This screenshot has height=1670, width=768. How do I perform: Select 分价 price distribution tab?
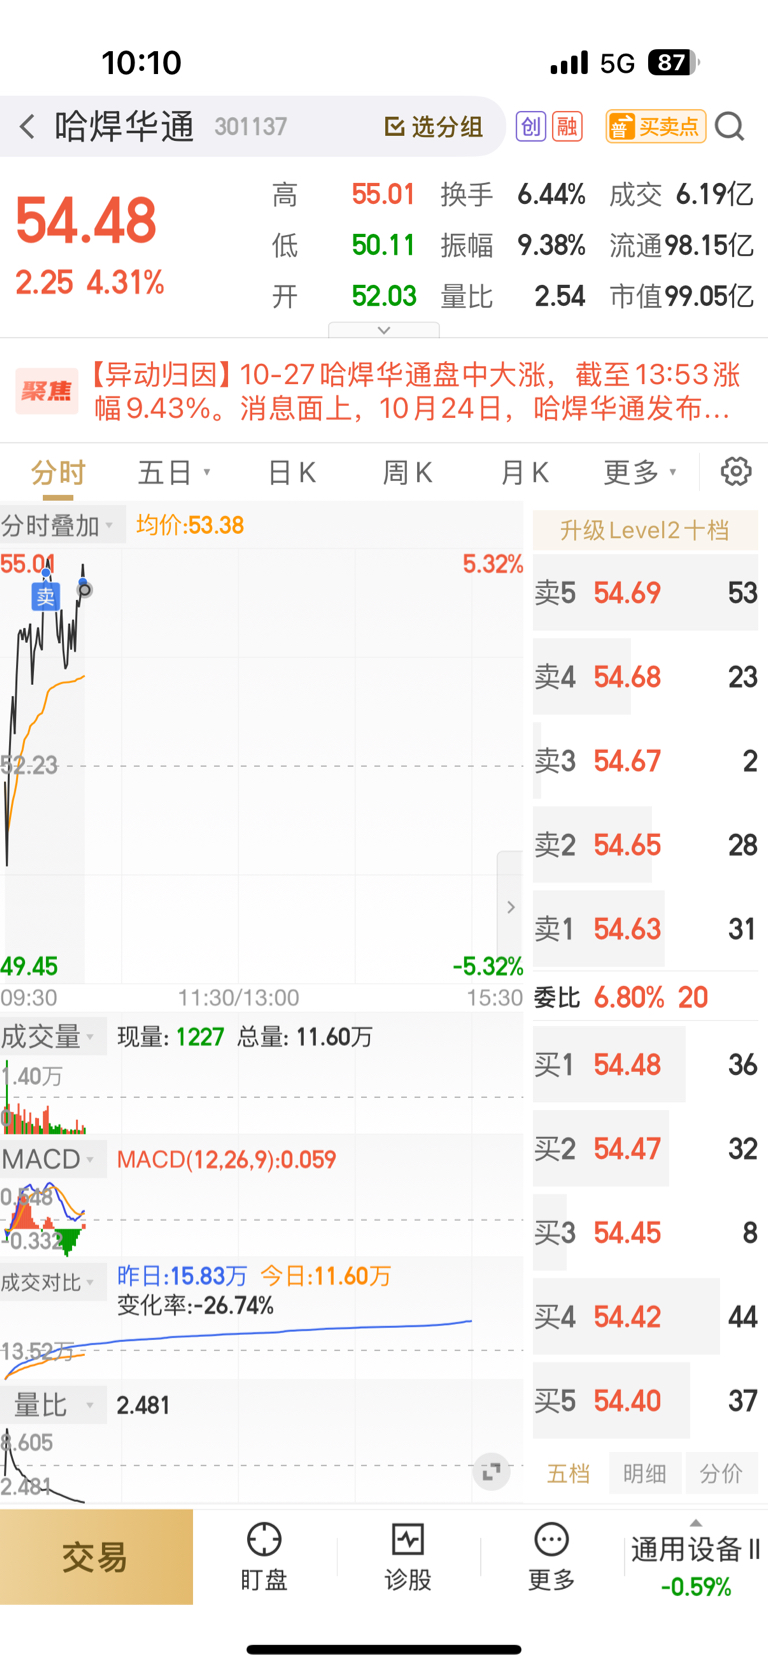pos(721,1473)
